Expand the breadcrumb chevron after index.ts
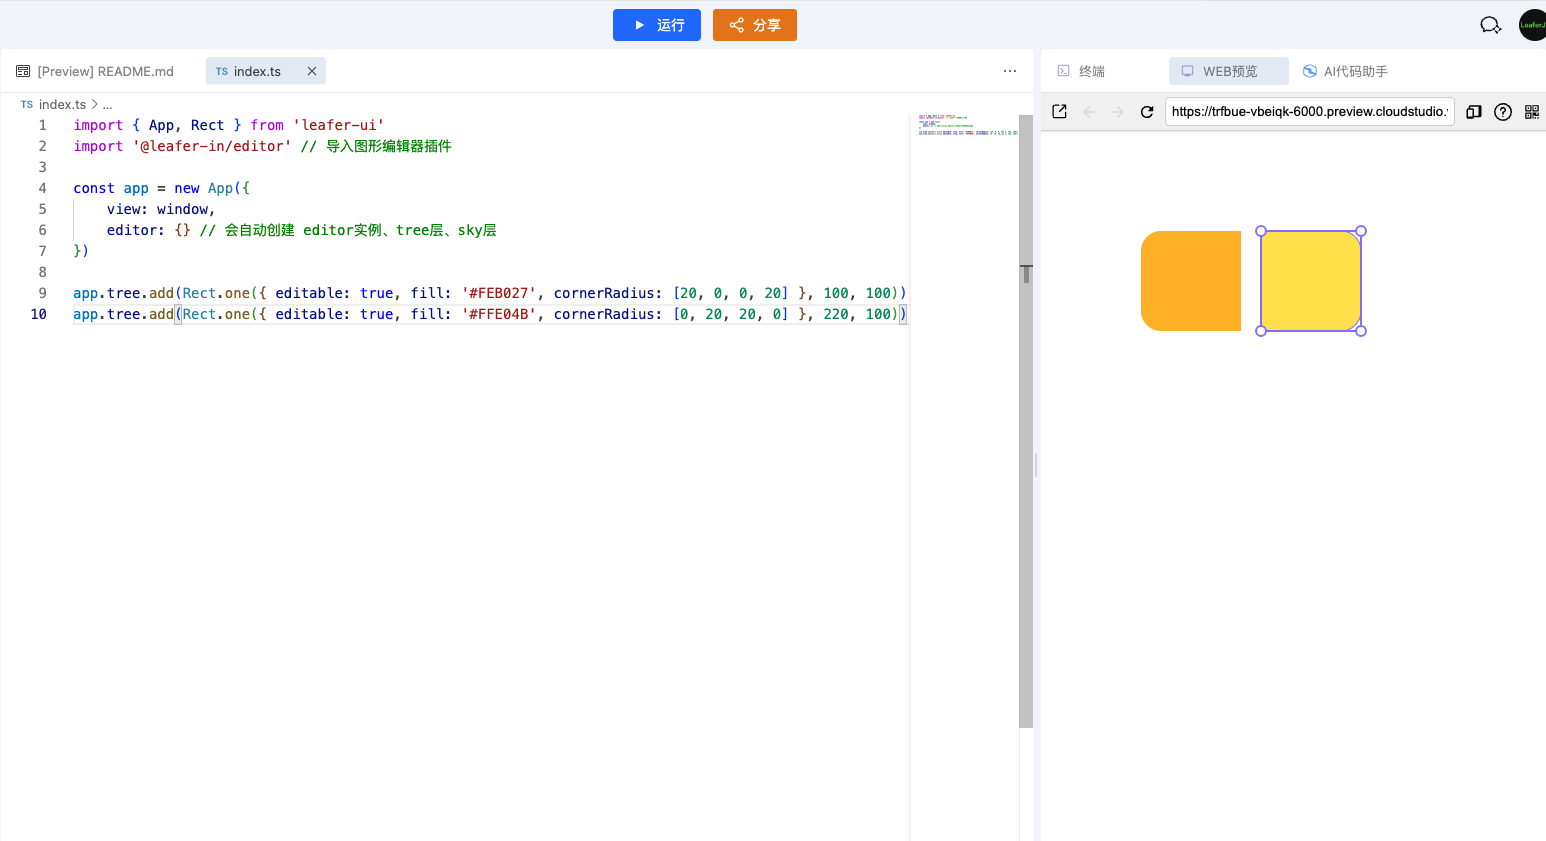This screenshot has width=1546, height=841. [x=94, y=104]
